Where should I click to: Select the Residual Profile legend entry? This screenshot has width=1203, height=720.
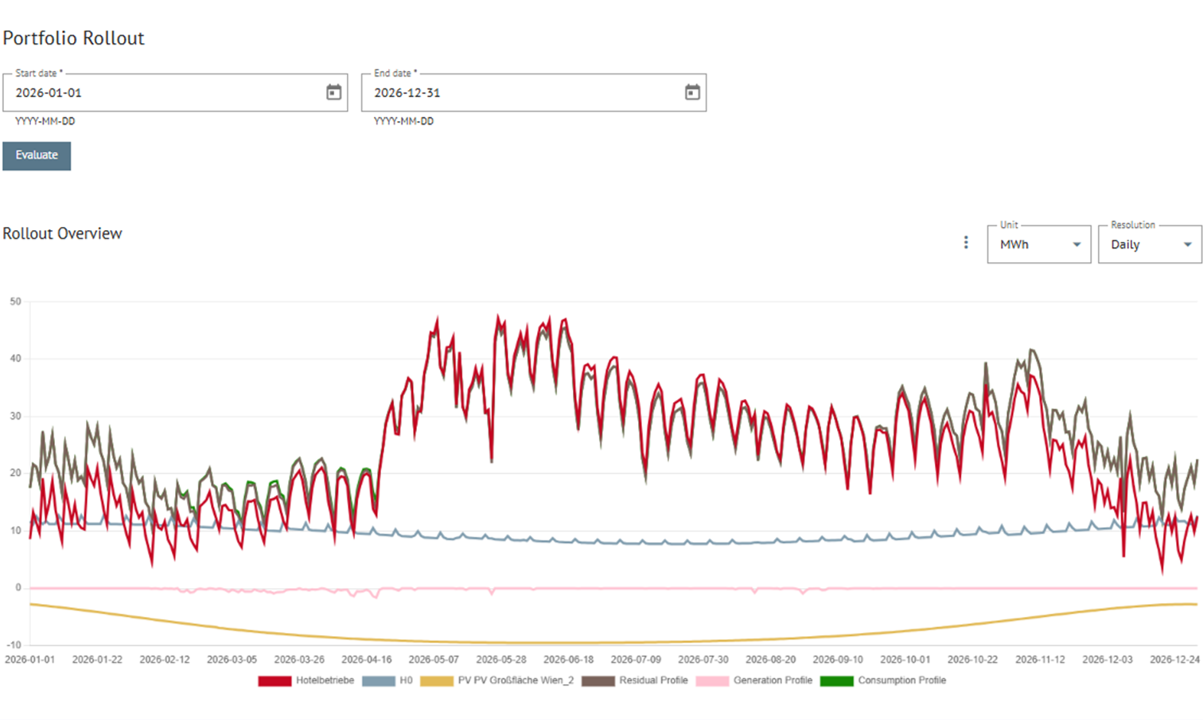tap(653, 680)
